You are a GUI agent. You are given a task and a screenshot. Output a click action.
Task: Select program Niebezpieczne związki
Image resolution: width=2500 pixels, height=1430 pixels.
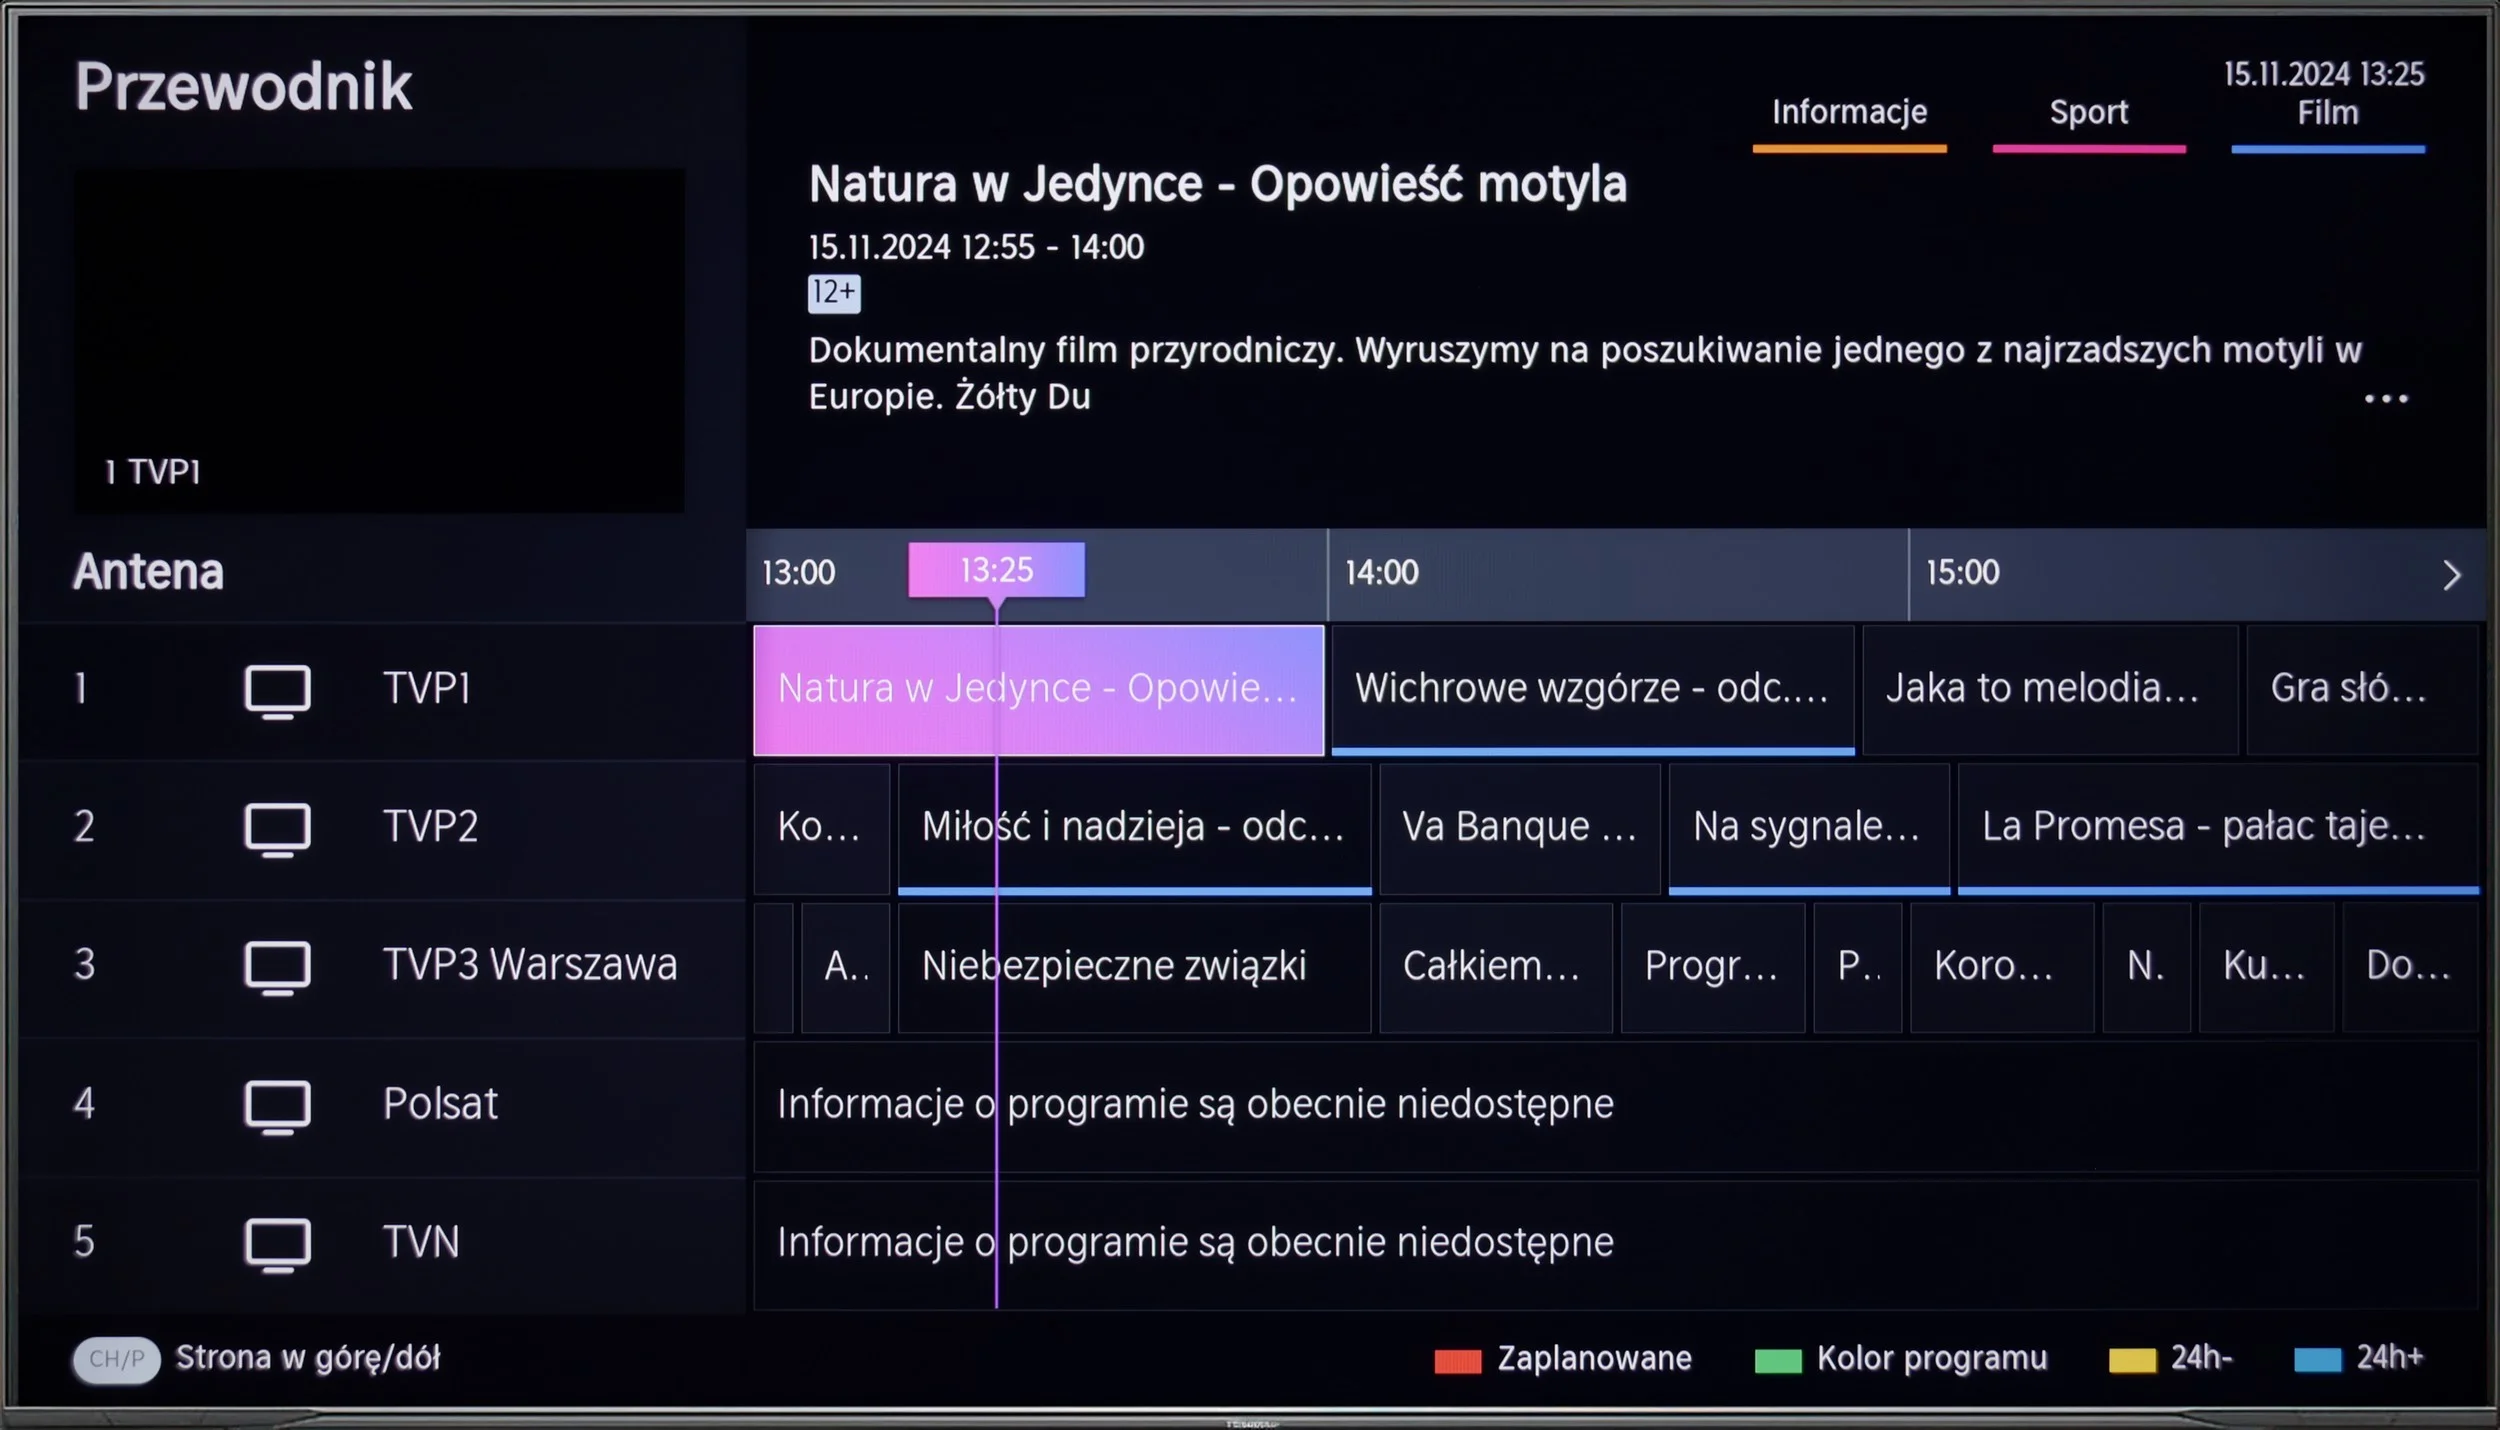pos(1134,967)
